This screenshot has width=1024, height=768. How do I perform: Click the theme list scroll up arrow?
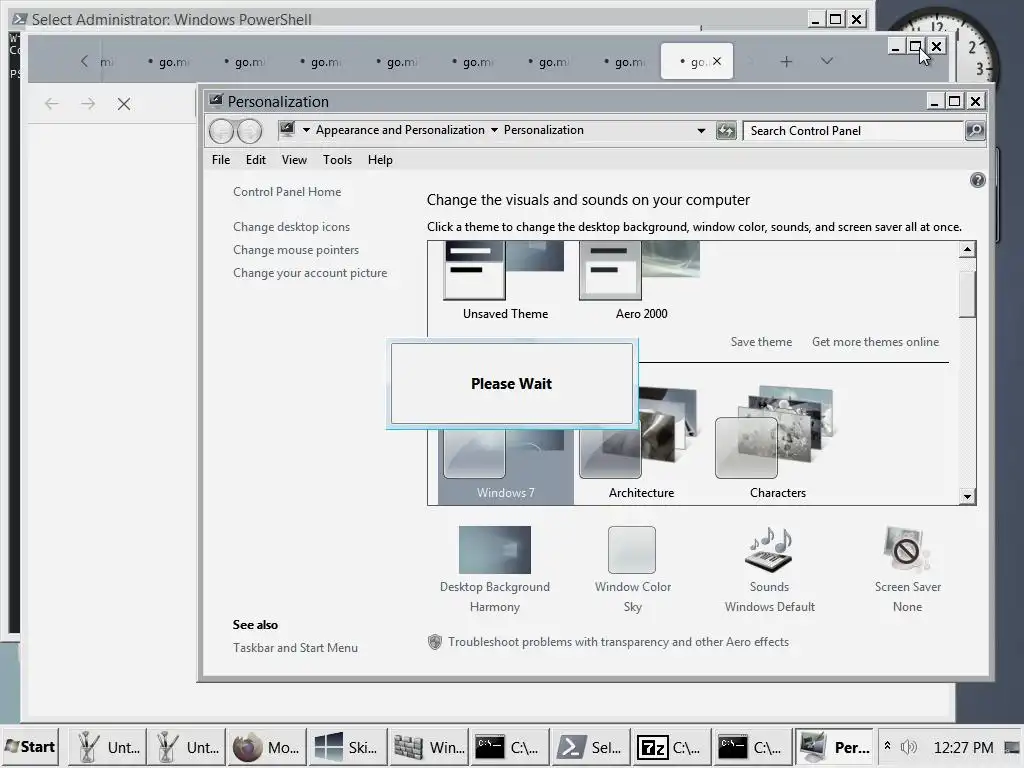click(967, 249)
